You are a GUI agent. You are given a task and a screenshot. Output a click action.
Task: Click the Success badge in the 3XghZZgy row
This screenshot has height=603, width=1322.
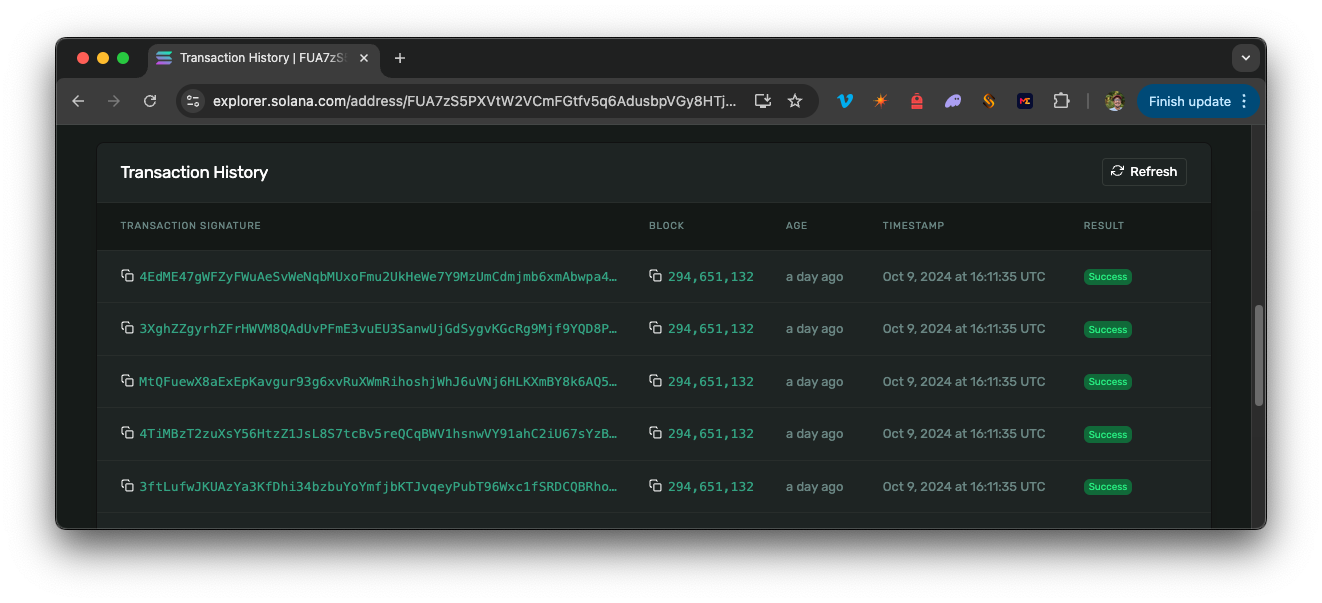click(1108, 329)
